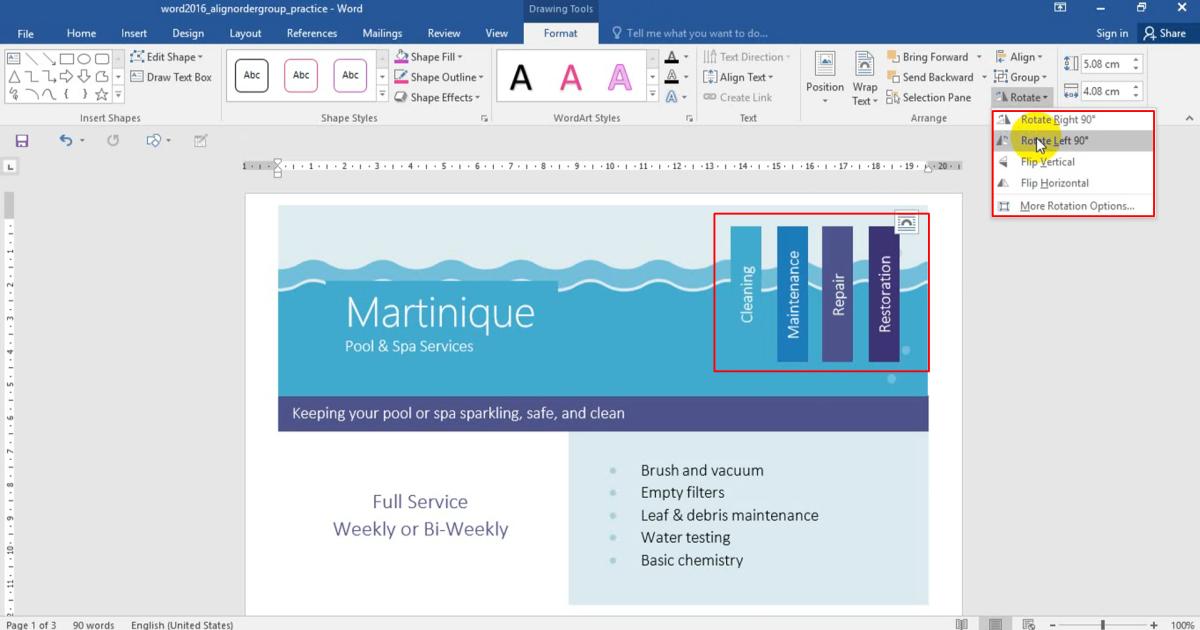Select Rotate Right 90° menu option
This screenshot has width=1200, height=630.
[1057, 120]
